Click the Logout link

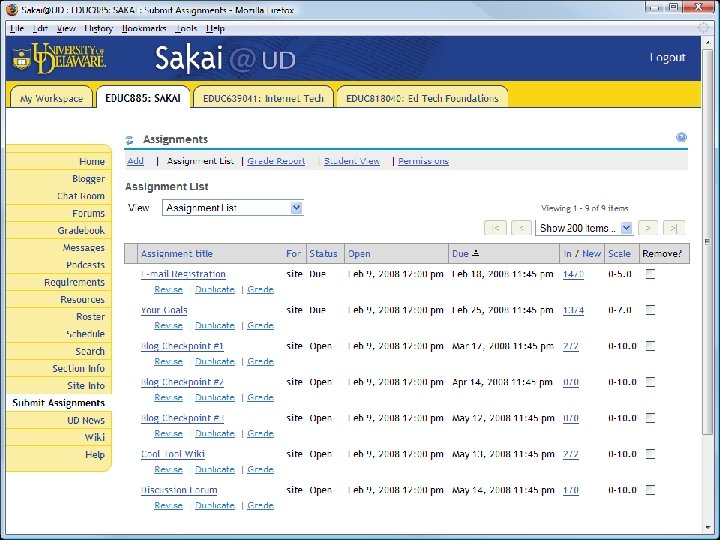point(667,57)
